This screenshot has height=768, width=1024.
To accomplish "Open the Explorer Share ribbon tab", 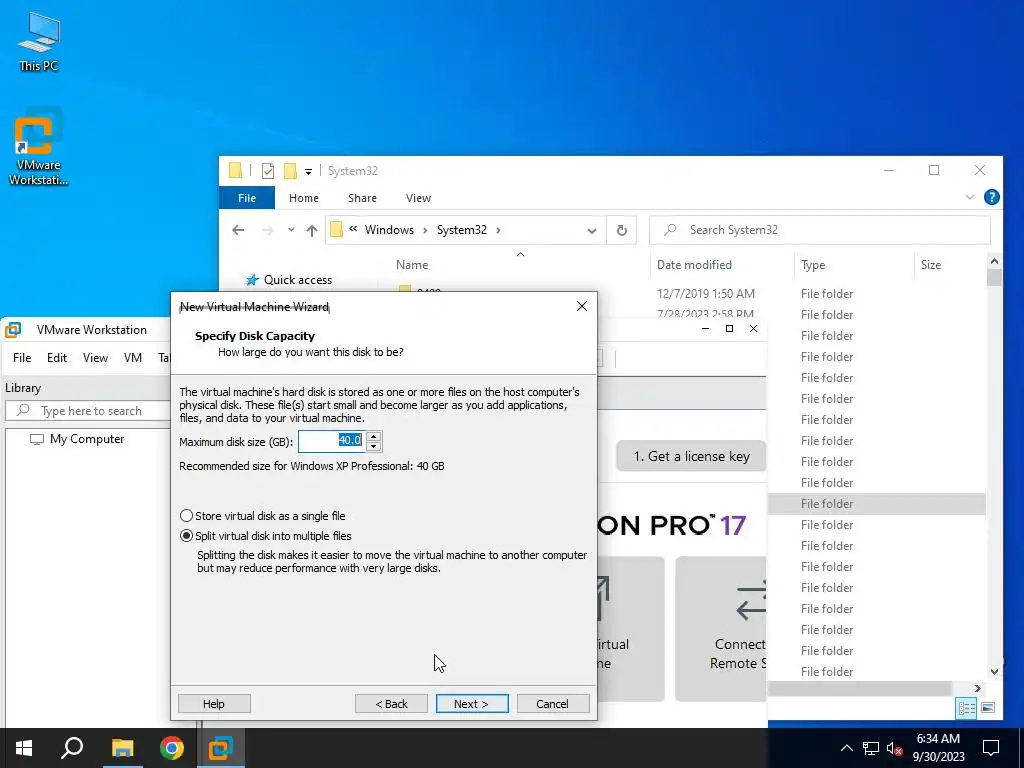I will (x=362, y=198).
